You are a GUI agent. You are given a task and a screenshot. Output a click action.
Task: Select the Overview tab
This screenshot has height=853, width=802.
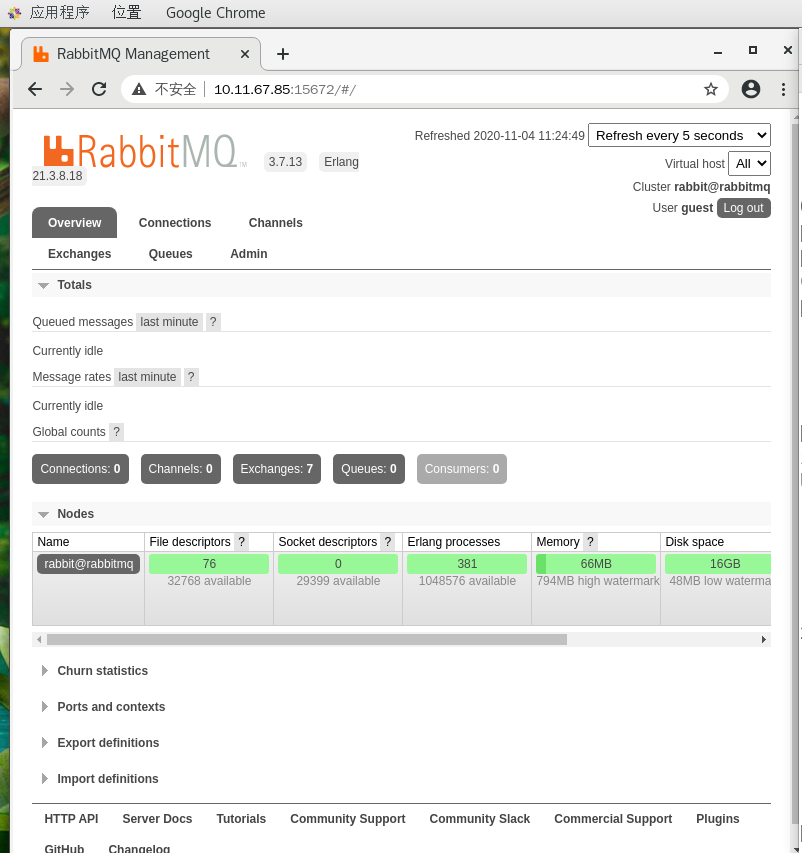coord(75,222)
